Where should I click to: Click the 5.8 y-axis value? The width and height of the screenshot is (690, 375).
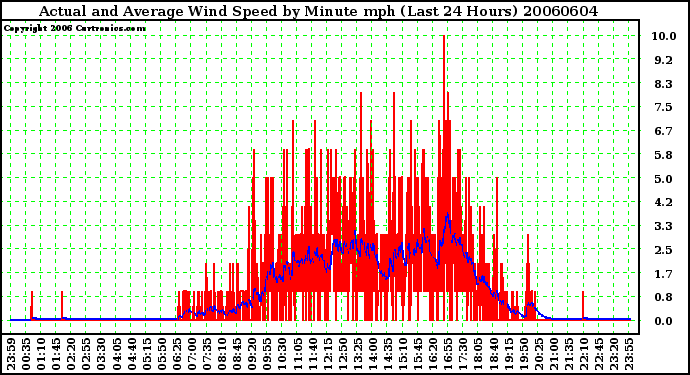pos(664,155)
